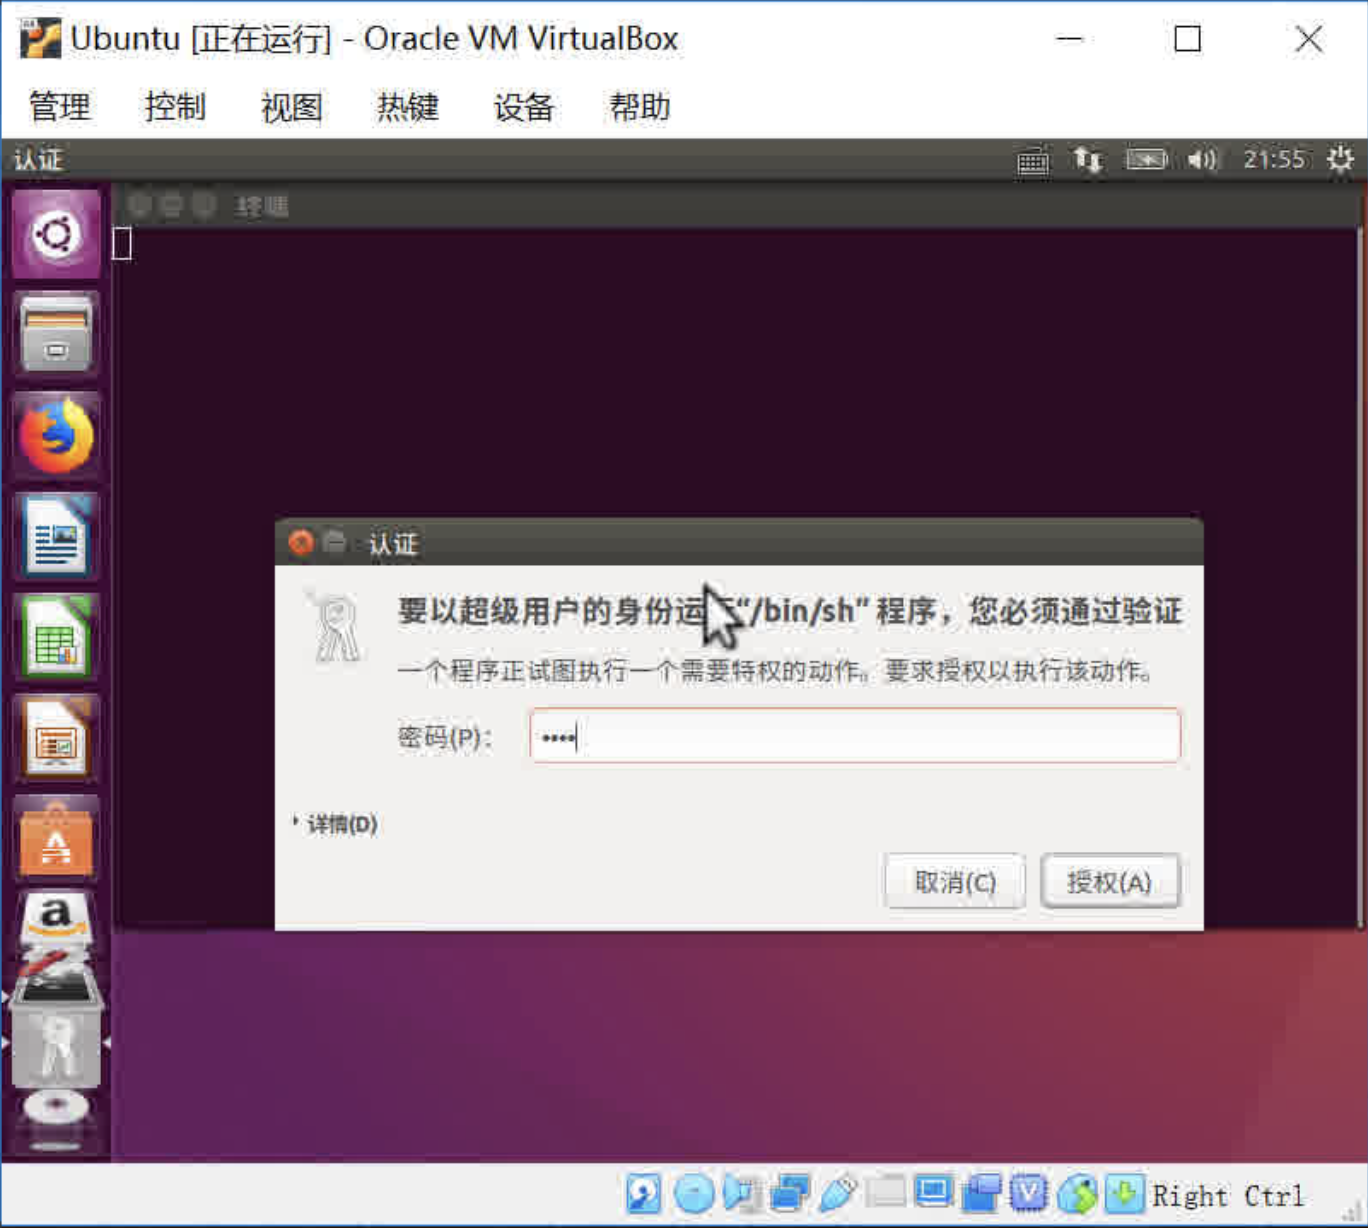
Task: Open the 管理 menu
Action: coord(59,106)
